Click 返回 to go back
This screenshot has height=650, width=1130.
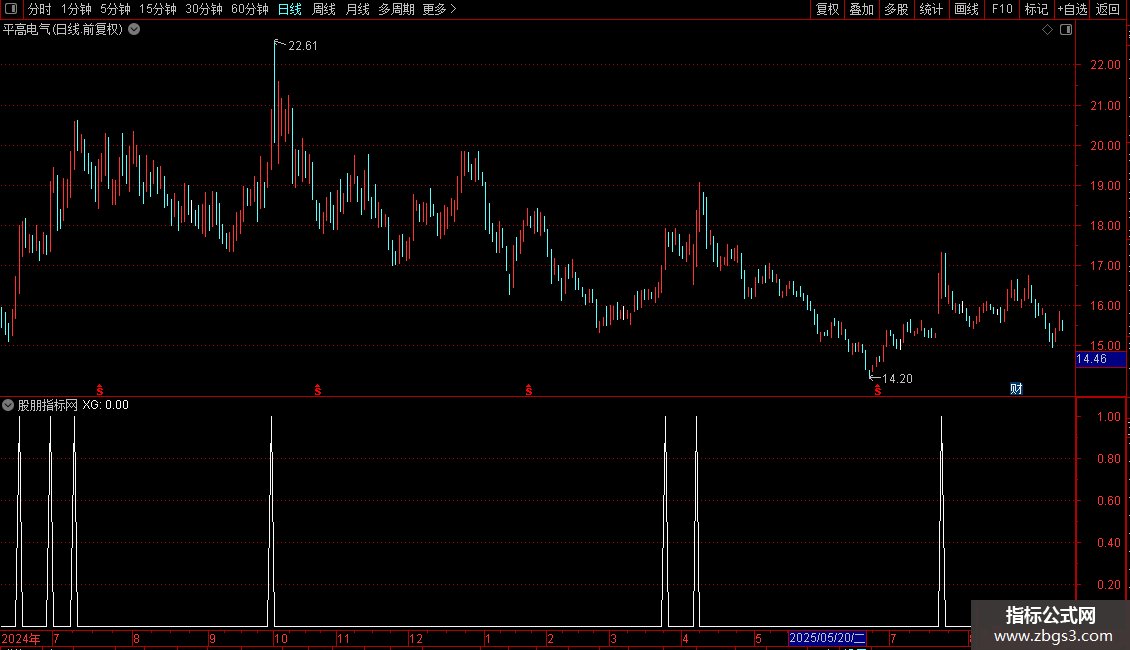click(1108, 9)
